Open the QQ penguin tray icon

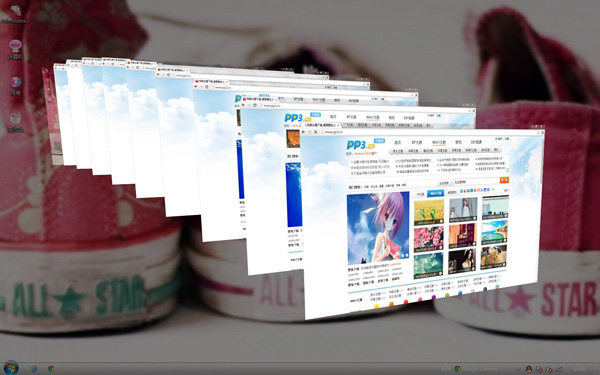click(529, 369)
